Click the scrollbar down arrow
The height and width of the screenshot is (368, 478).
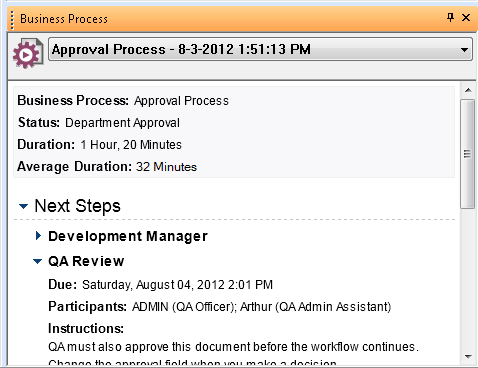(x=468, y=357)
